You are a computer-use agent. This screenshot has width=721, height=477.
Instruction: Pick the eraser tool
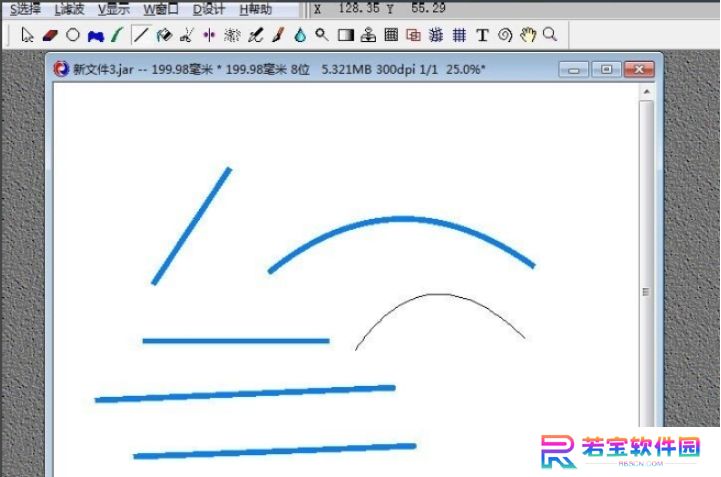[50, 35]
